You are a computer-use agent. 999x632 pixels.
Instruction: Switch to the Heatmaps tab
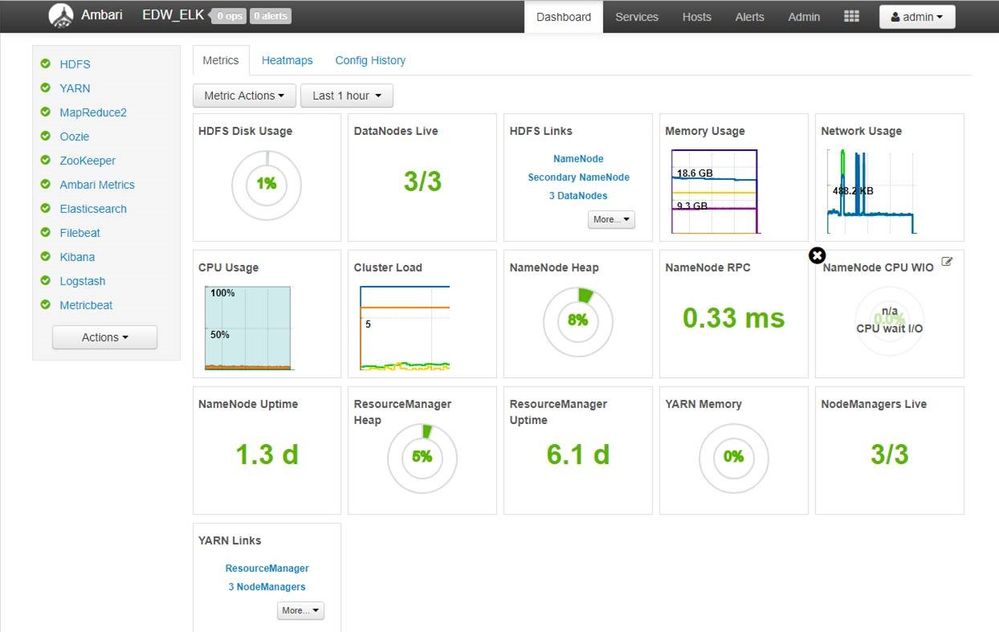click(x=287, y=60)
